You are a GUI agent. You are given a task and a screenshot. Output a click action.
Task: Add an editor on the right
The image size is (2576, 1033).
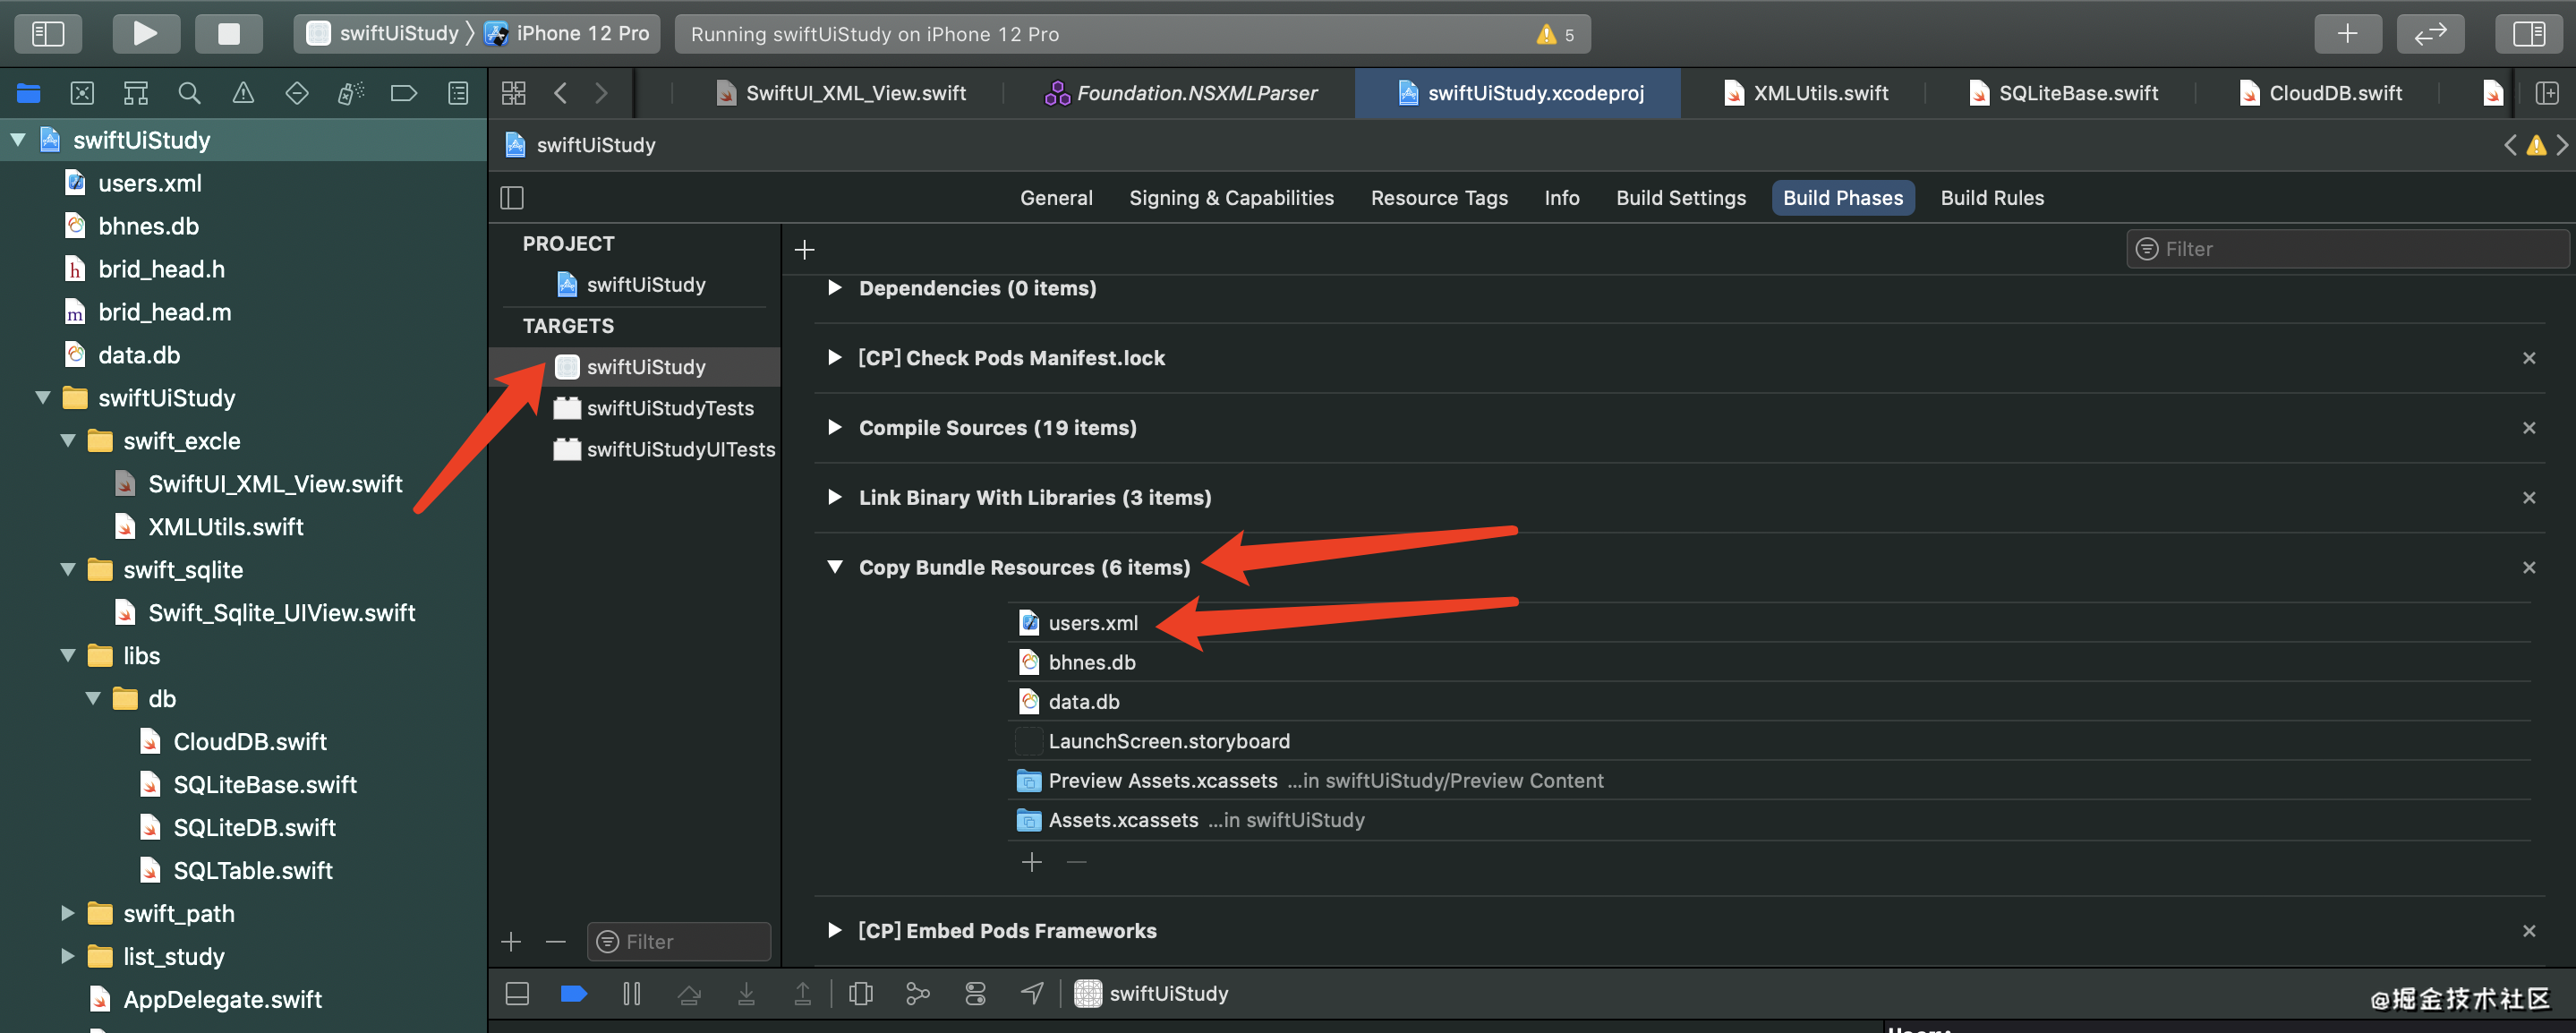coord(2547,93)
